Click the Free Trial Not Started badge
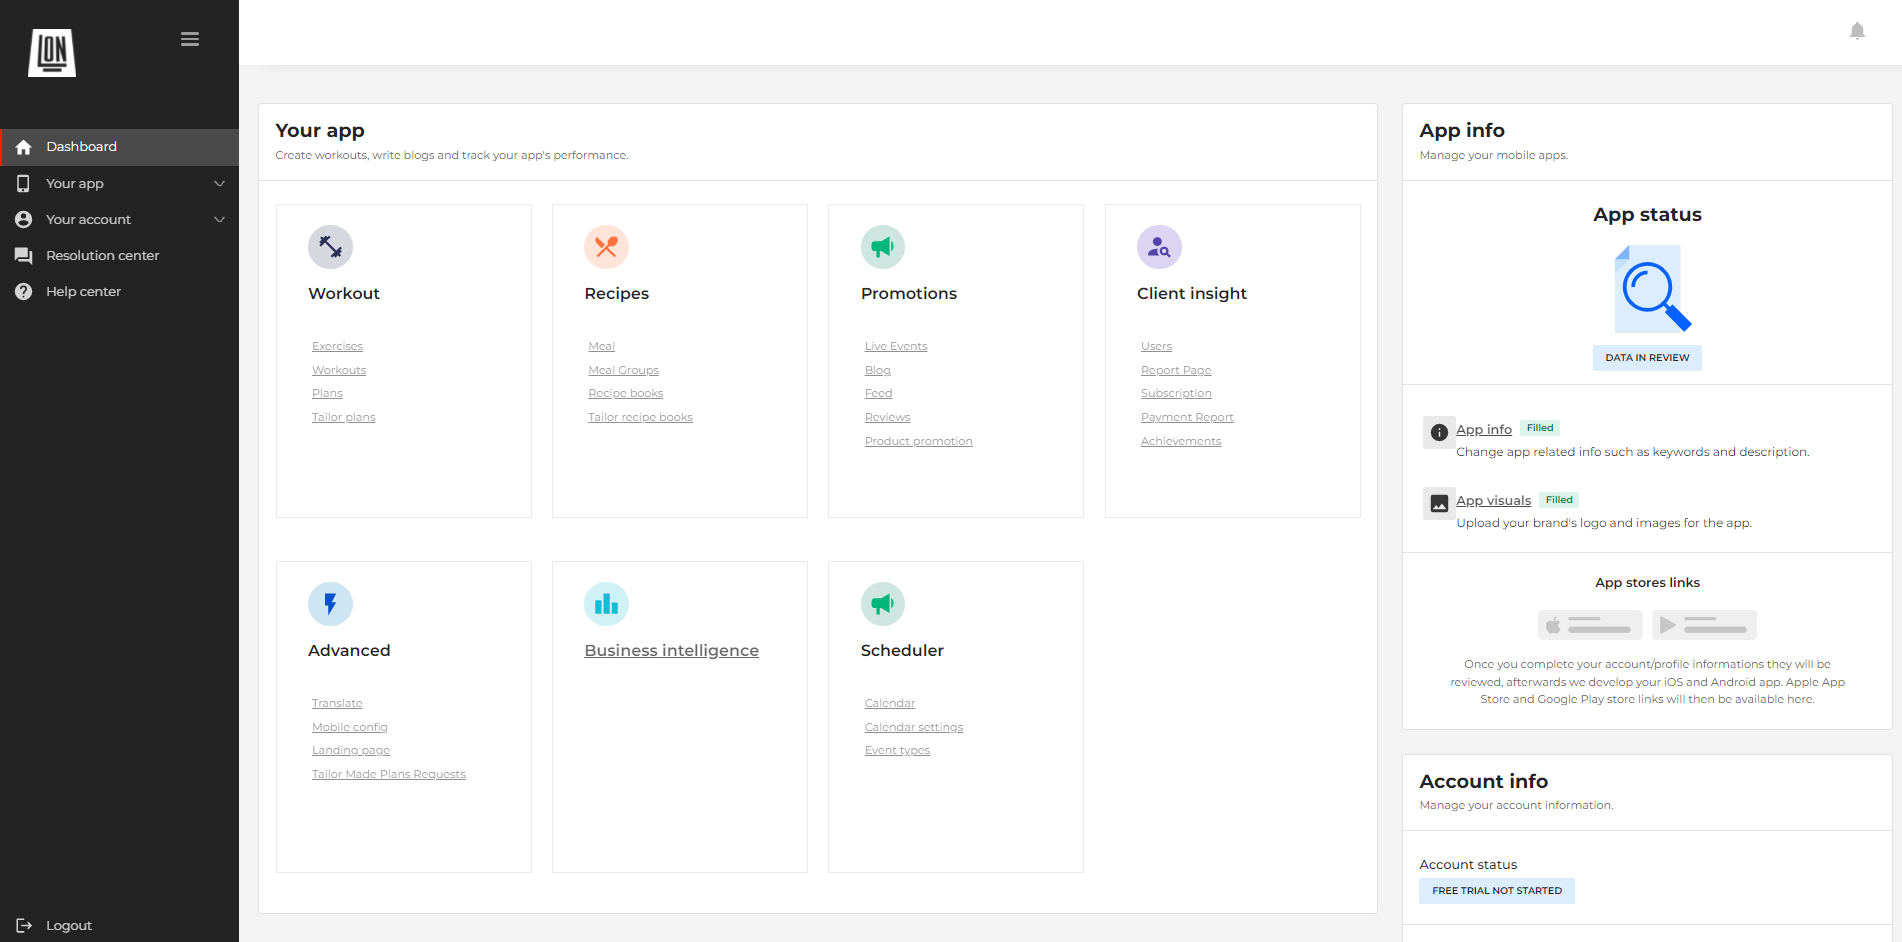 (x=1496, y=891)
